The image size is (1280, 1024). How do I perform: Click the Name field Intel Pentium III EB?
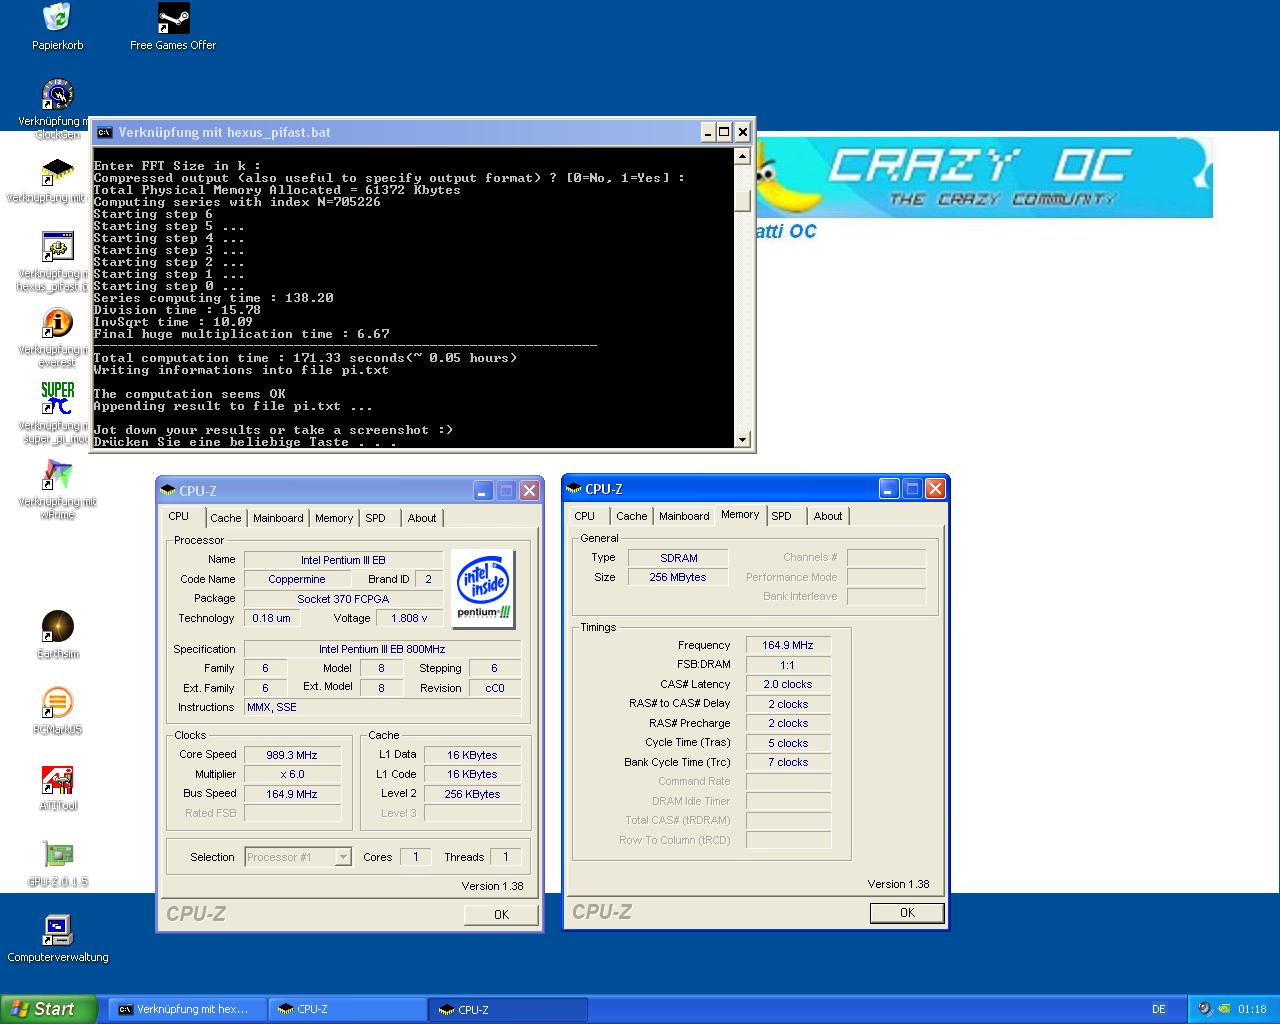coord(343,560)
